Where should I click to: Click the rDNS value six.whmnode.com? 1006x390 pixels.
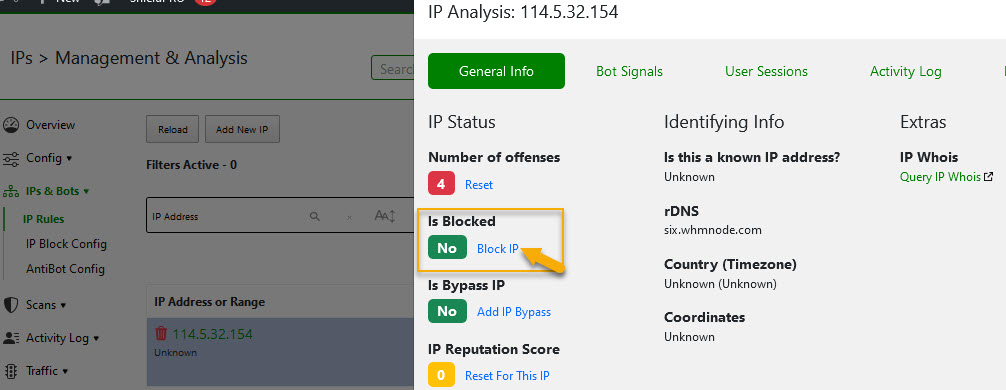(x=713, y=230)
